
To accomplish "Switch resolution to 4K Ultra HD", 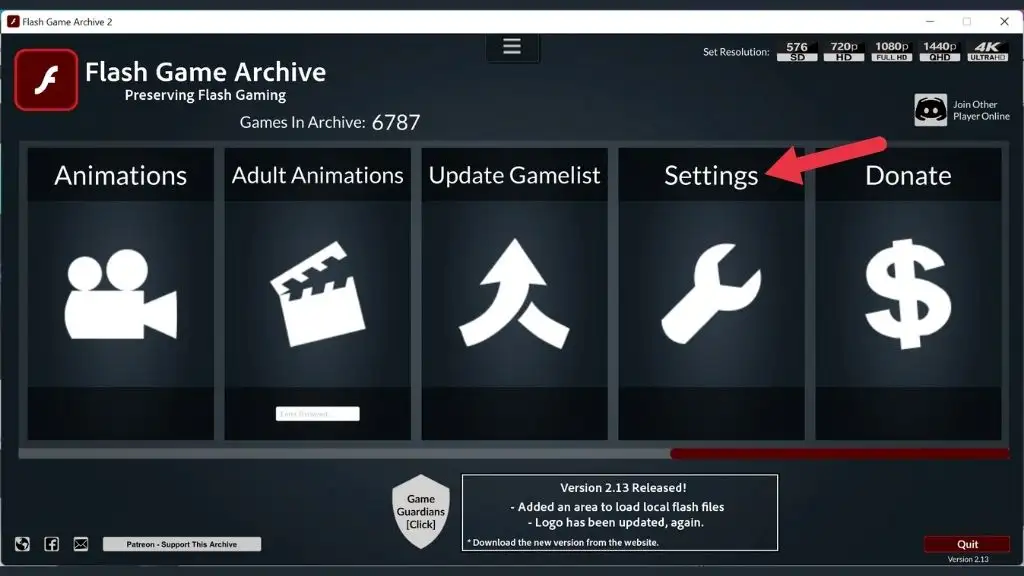I will pos(987,52).
